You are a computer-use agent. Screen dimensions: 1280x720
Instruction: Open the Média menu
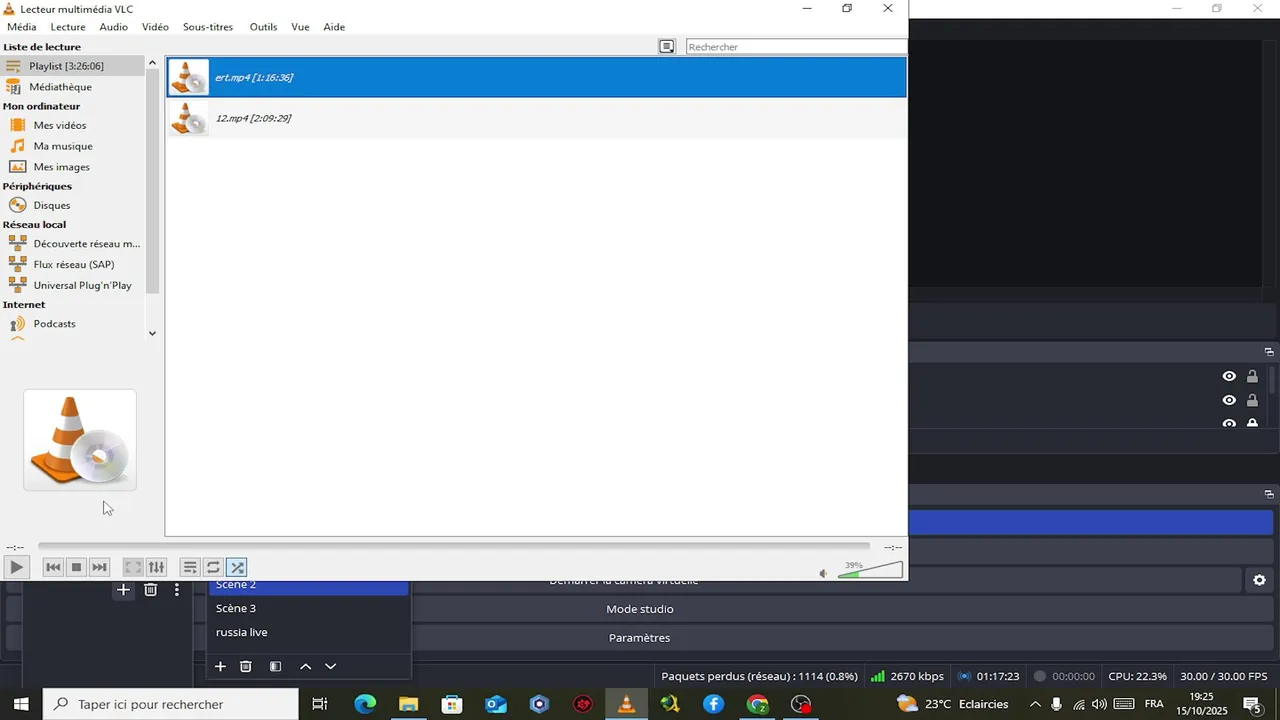click(x=21, y=27)
